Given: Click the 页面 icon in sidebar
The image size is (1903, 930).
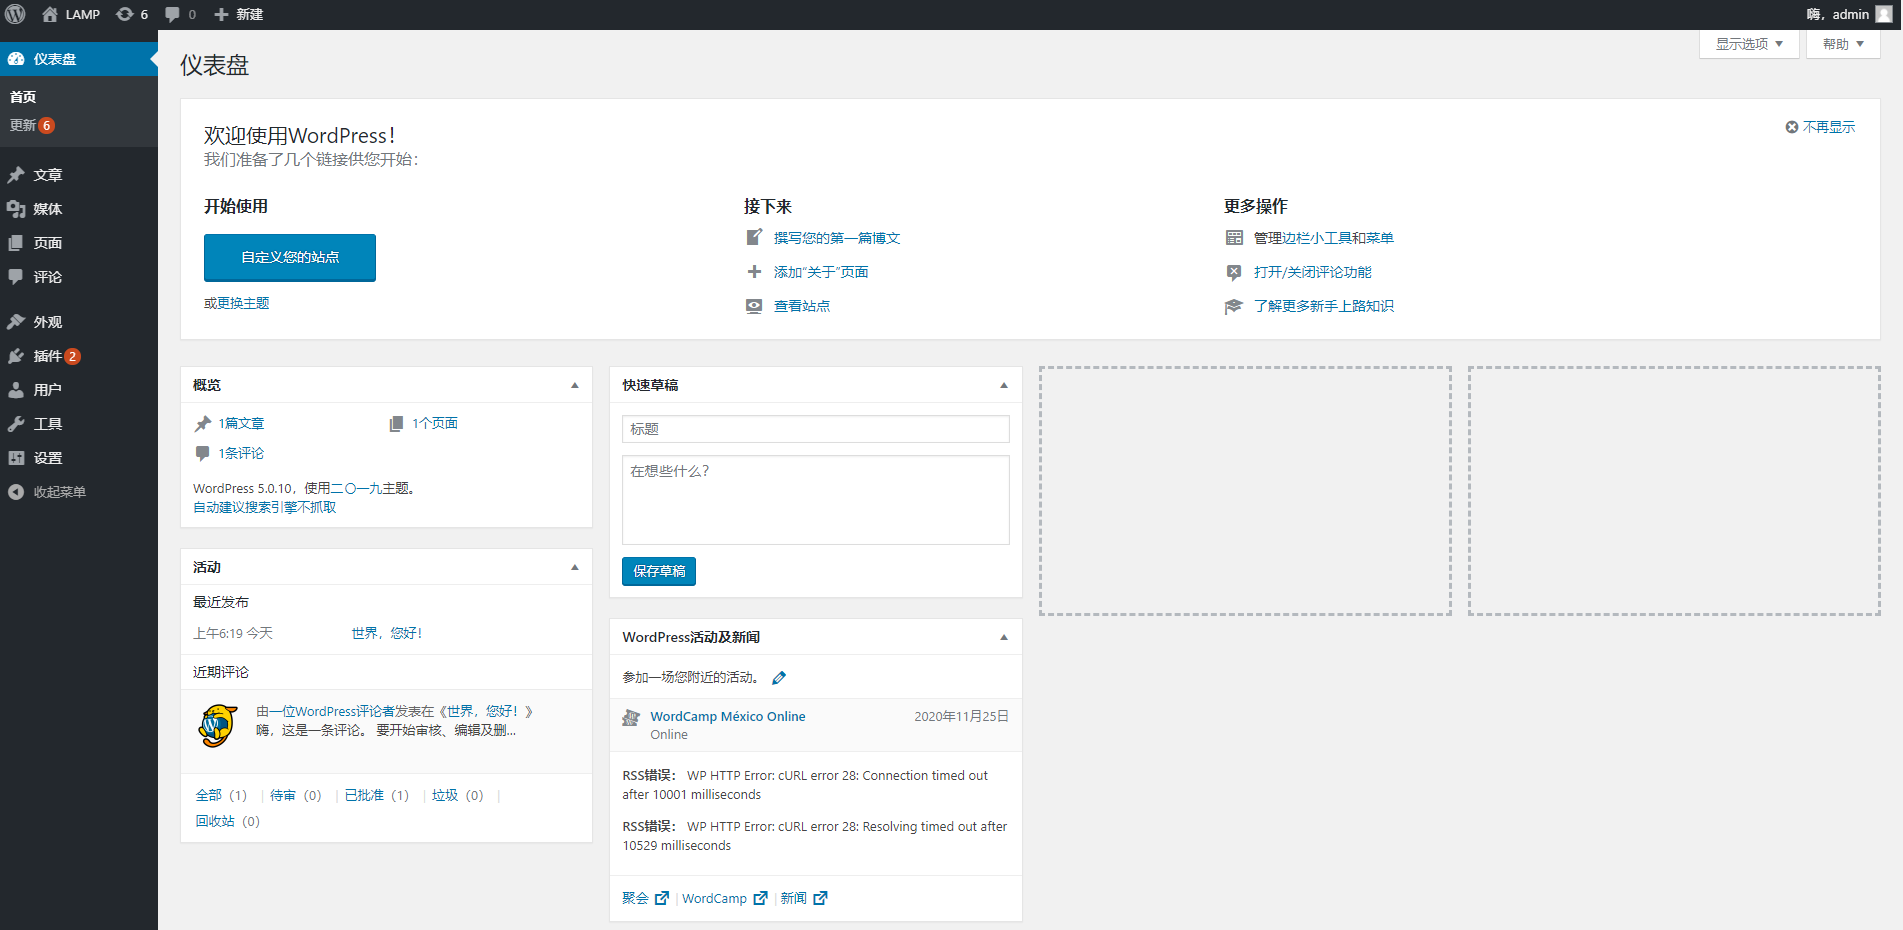Looking at the screenshot, I should pyautogui.click(x=16, y=243).
